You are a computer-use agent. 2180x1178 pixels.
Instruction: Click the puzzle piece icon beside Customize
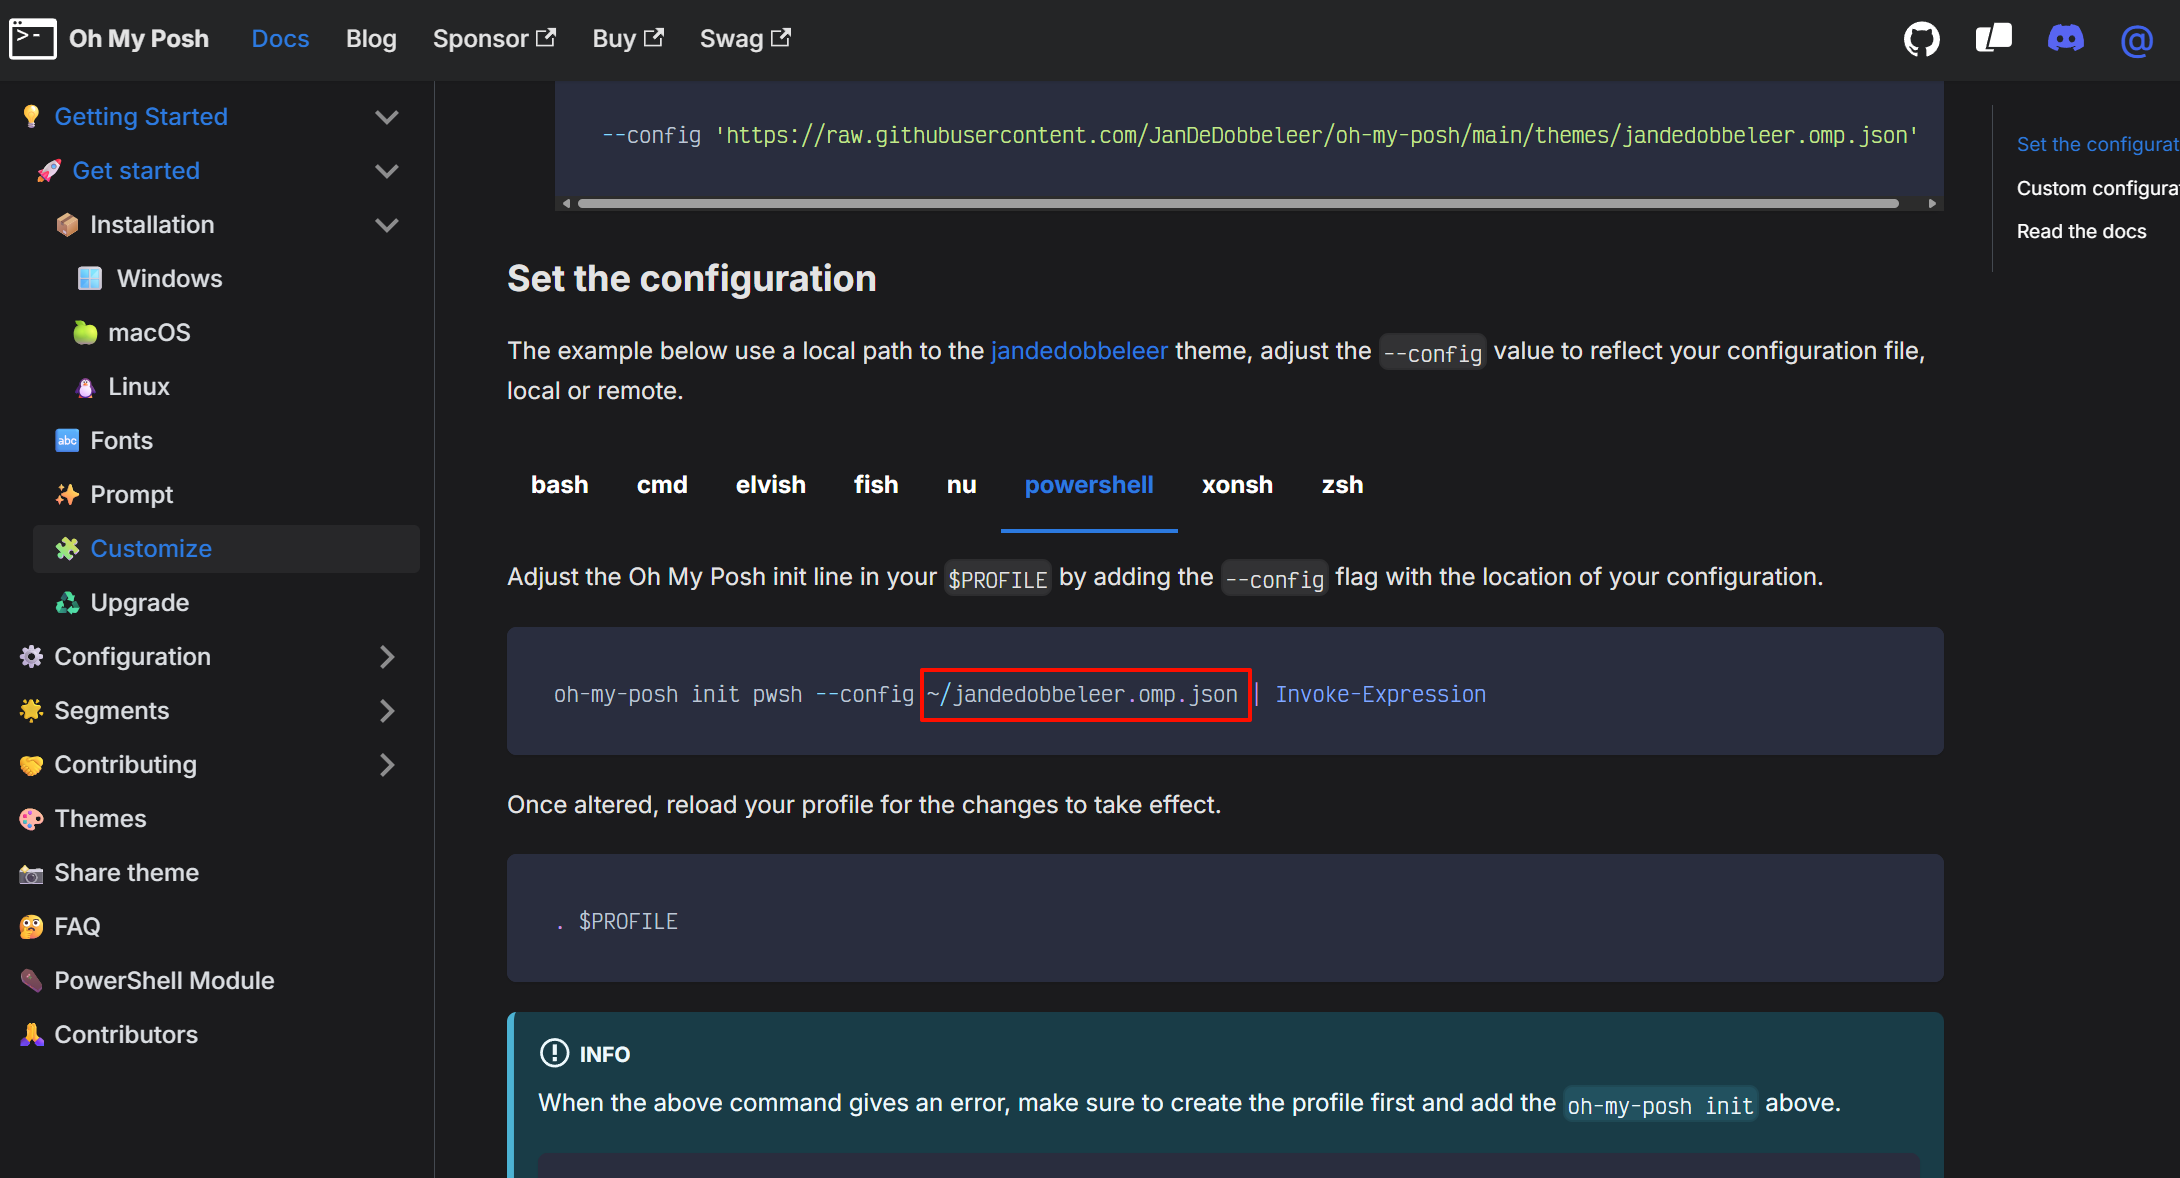(67, 549)
